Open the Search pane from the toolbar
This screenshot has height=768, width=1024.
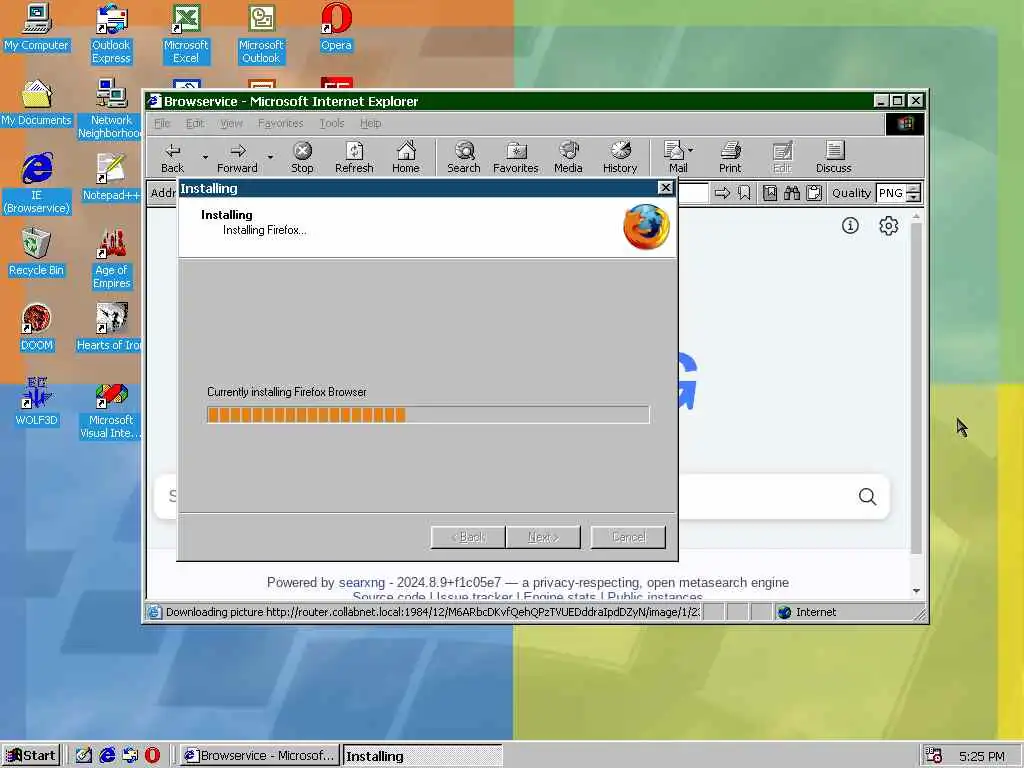tap(464, 157)
